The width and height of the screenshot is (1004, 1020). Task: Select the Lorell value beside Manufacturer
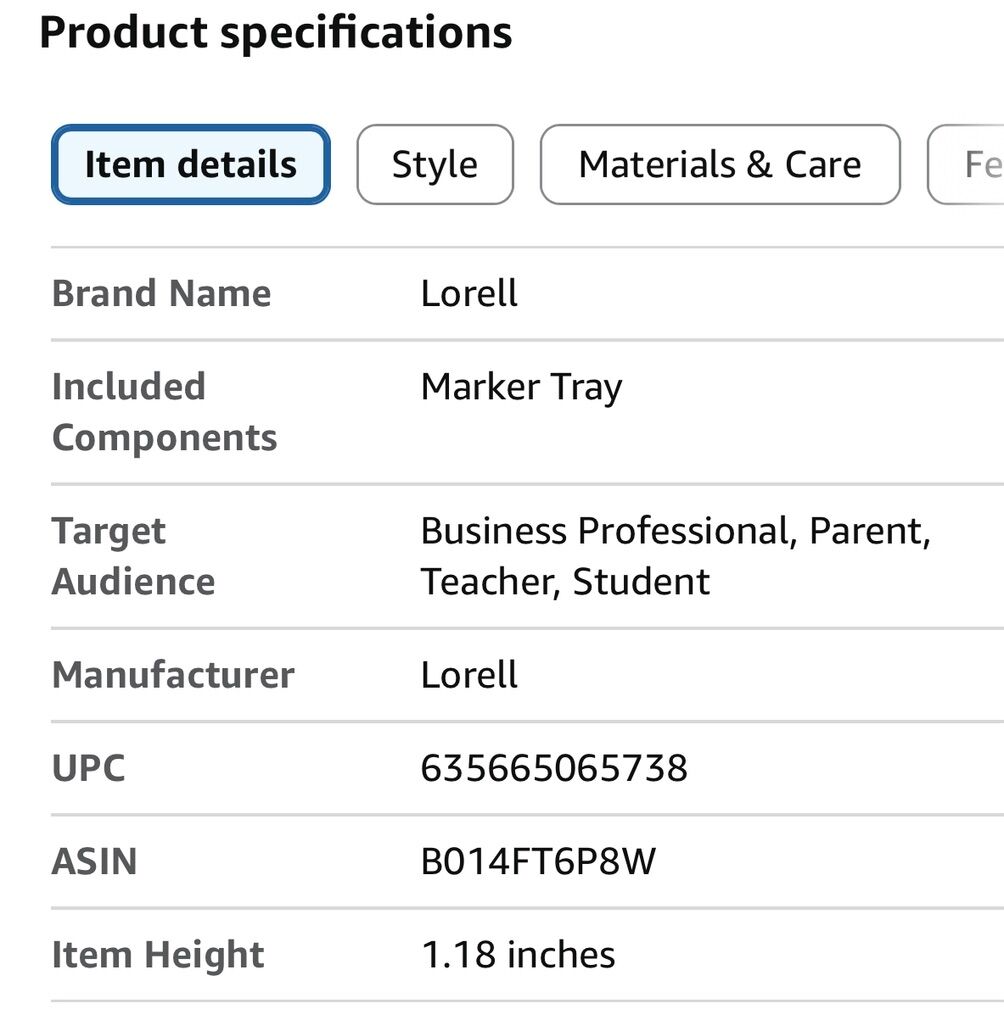click(469, 675)
